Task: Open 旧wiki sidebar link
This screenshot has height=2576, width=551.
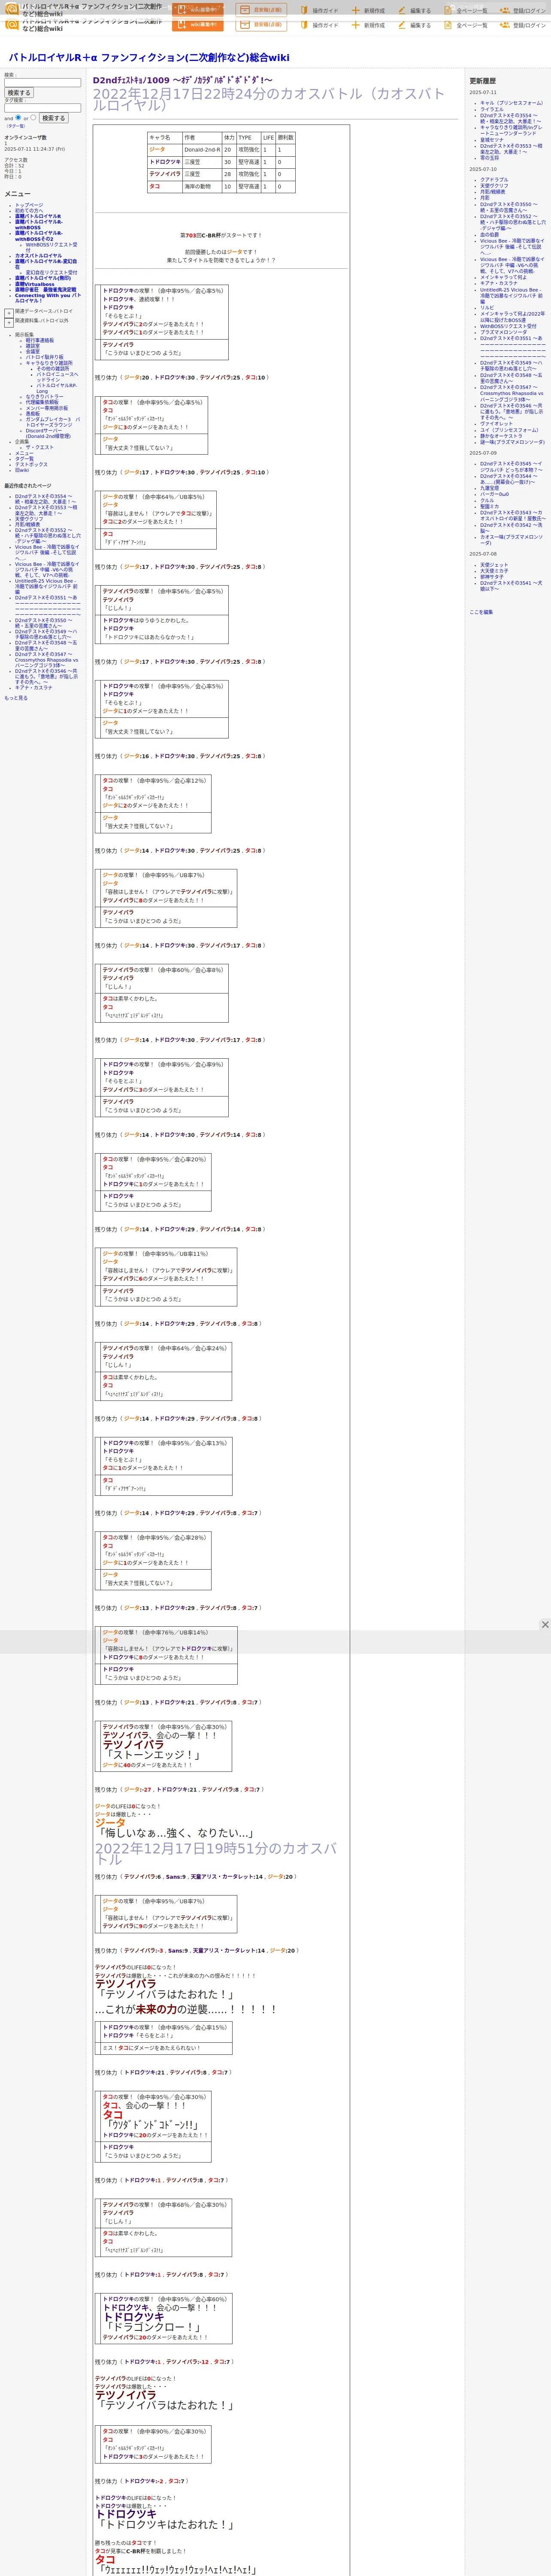Action: (22, 470)
